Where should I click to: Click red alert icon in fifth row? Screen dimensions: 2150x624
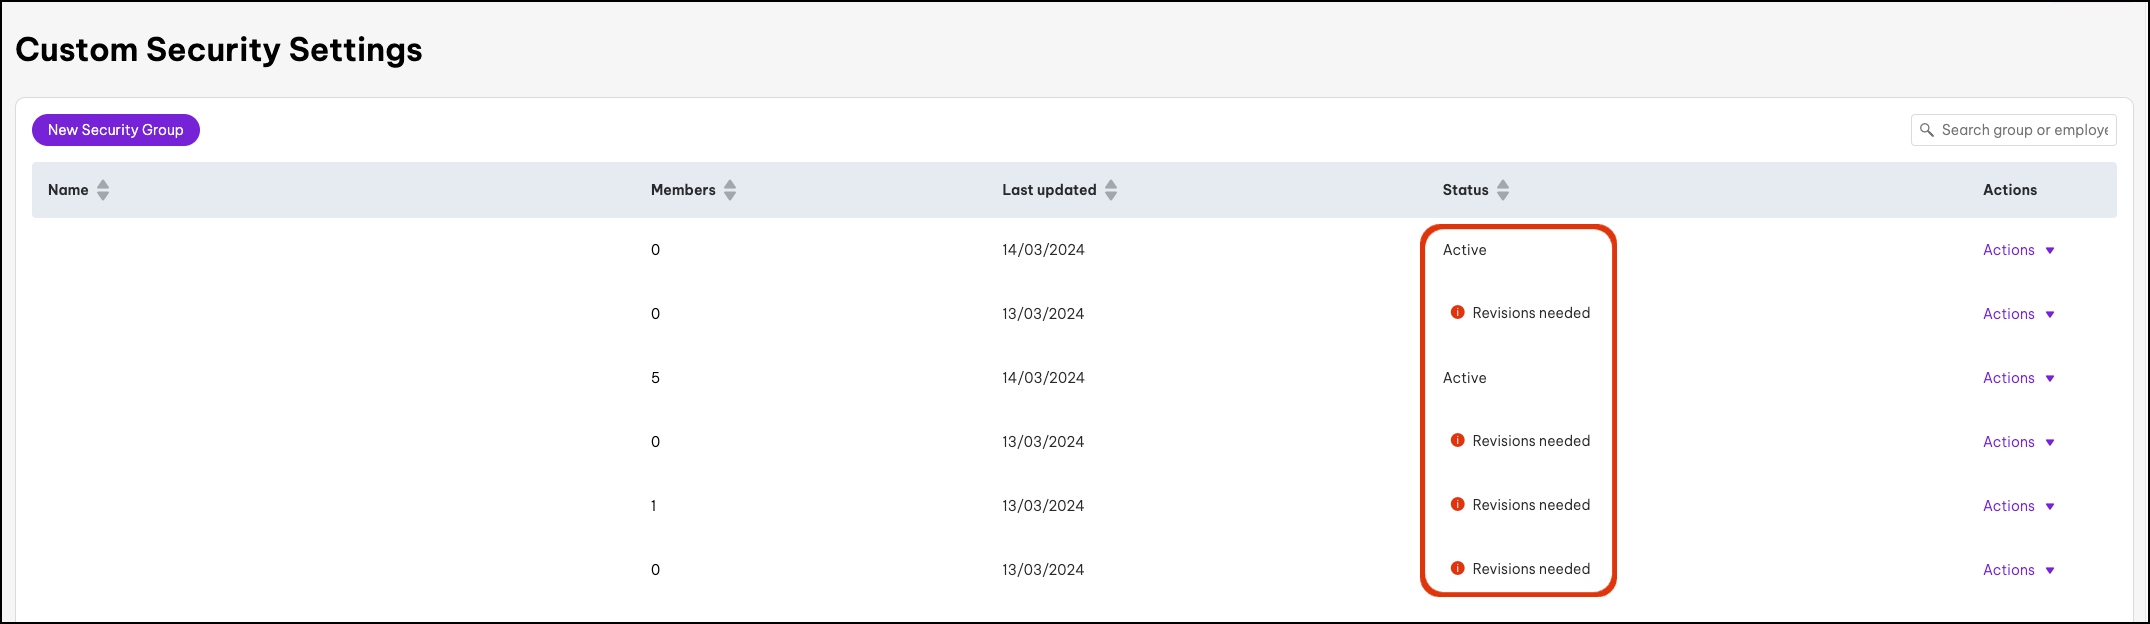pyautogui.click(x=1458, y=505)
